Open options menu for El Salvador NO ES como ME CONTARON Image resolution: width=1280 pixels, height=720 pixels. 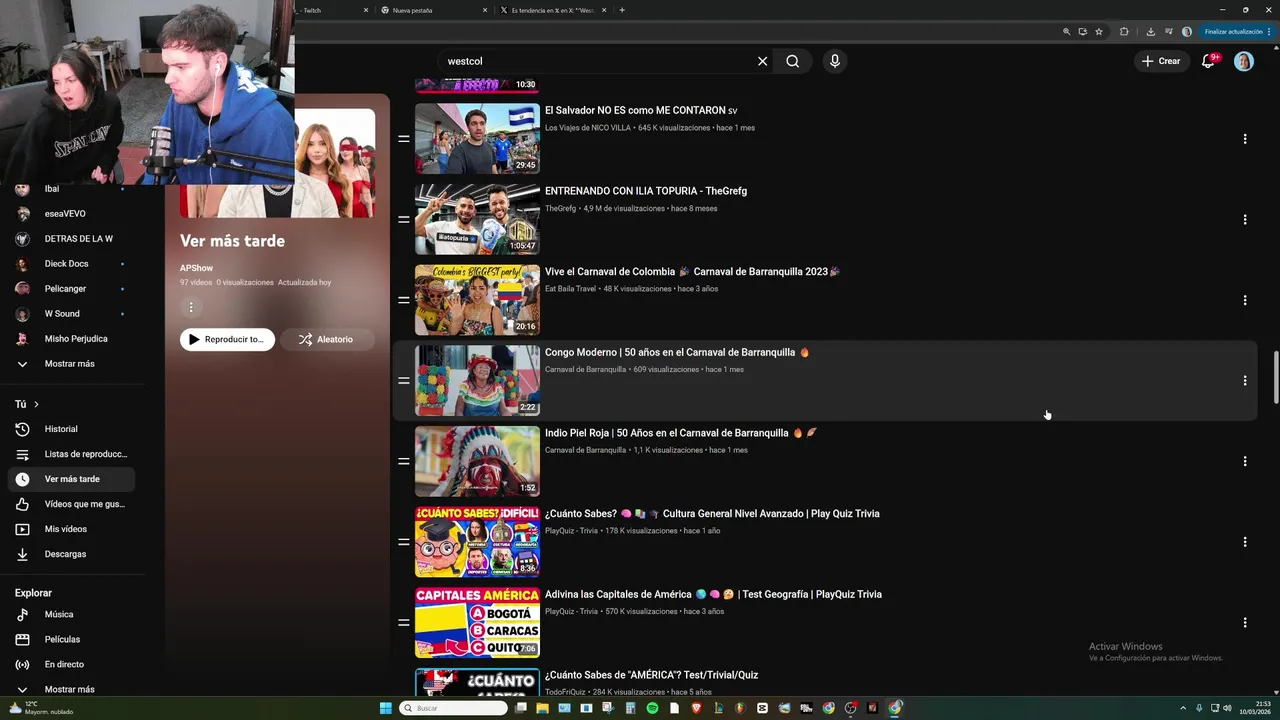(x=1245, y=139)
